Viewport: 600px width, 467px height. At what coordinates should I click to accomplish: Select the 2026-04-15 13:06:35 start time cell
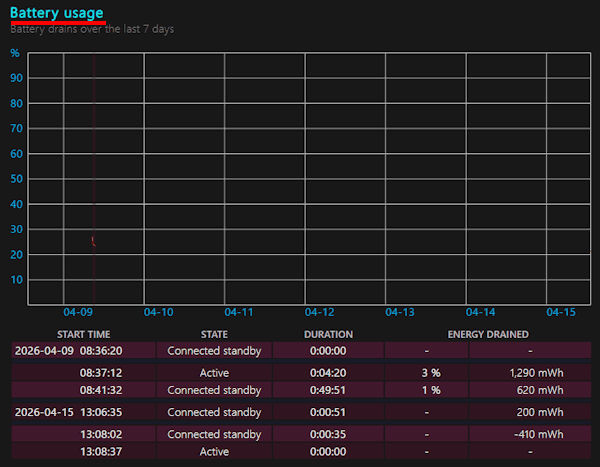(x=69, y=412)
